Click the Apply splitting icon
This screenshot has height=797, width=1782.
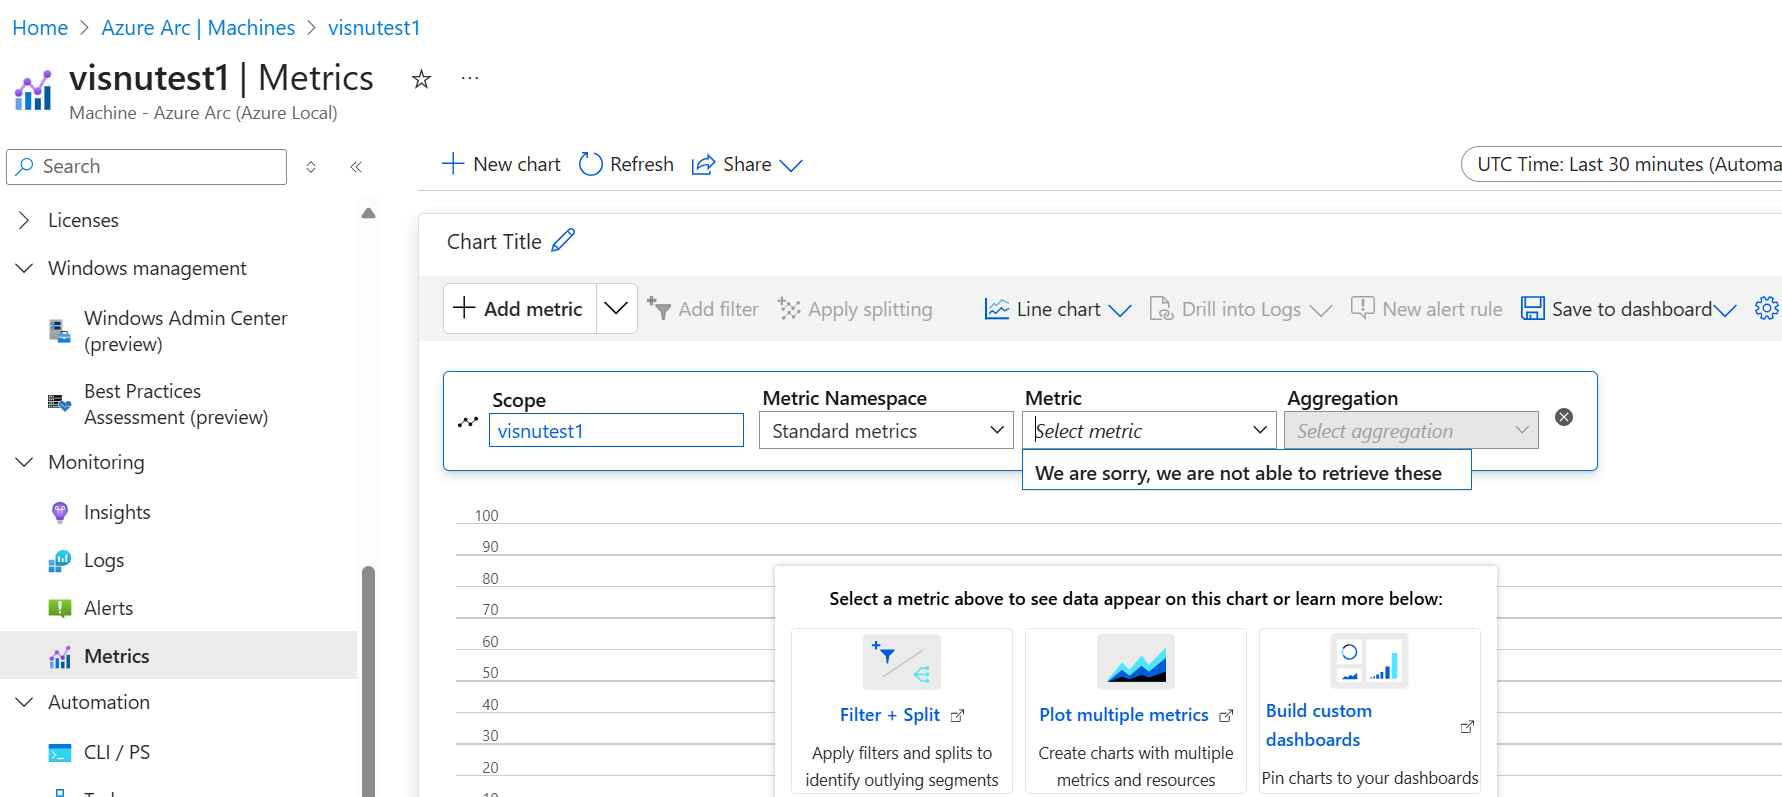click(x=789, y=308)
